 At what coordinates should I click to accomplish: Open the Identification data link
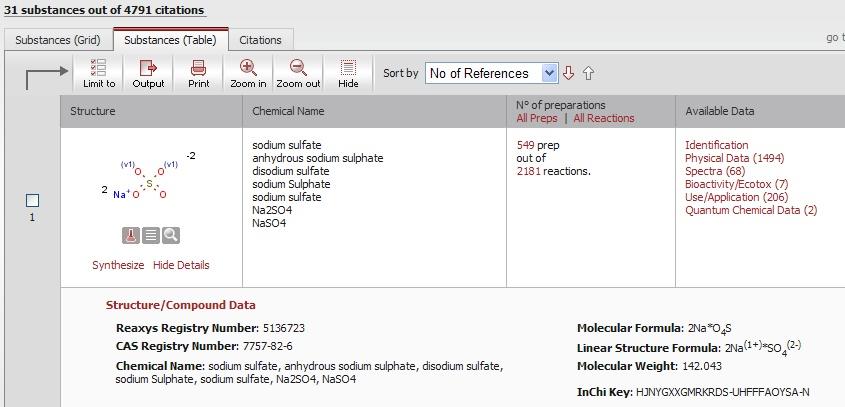[x=717, y=145]
